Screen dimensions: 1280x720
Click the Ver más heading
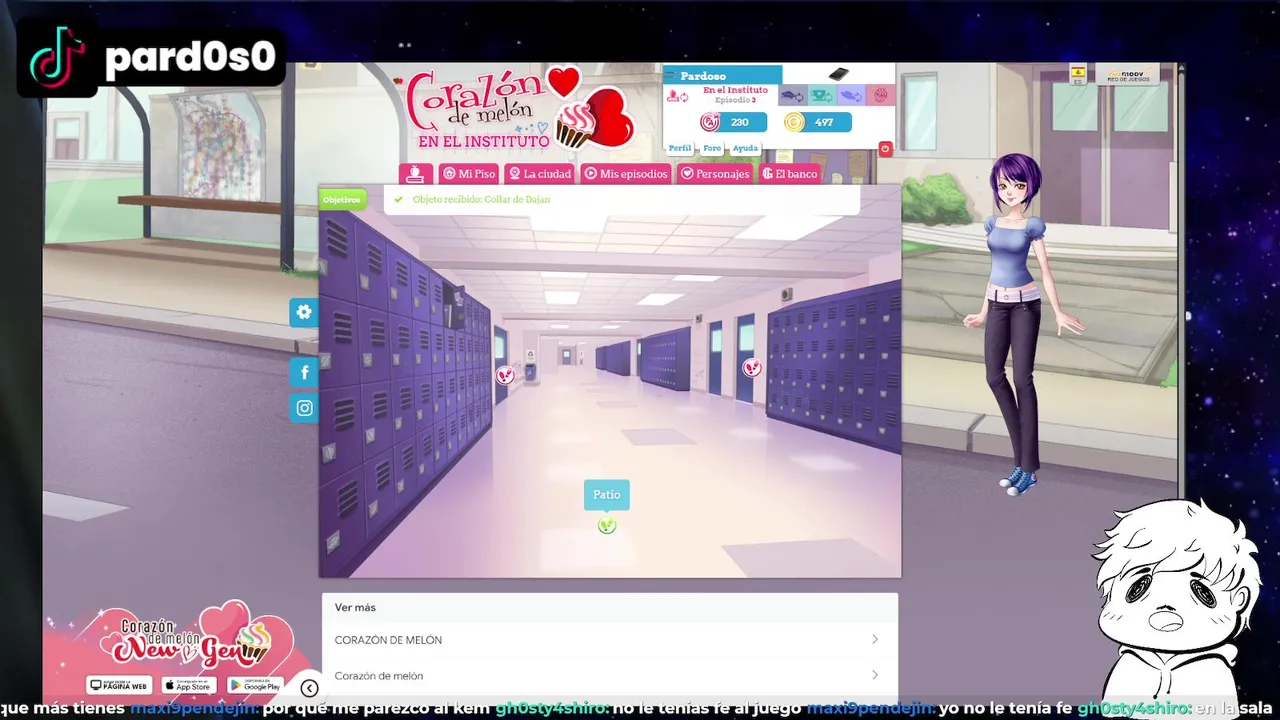[355, 607]
